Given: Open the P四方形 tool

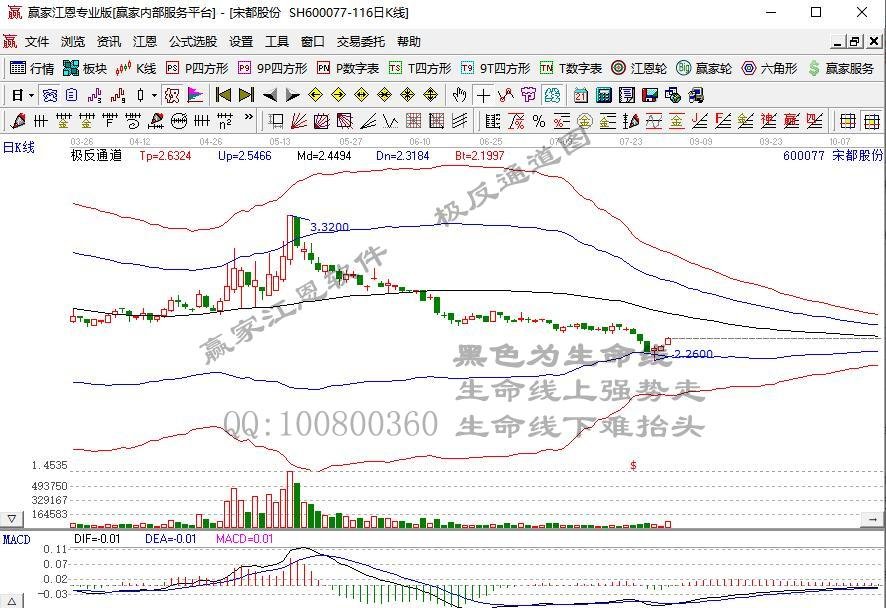Looking at the screenshot, I should coord(197,68).
